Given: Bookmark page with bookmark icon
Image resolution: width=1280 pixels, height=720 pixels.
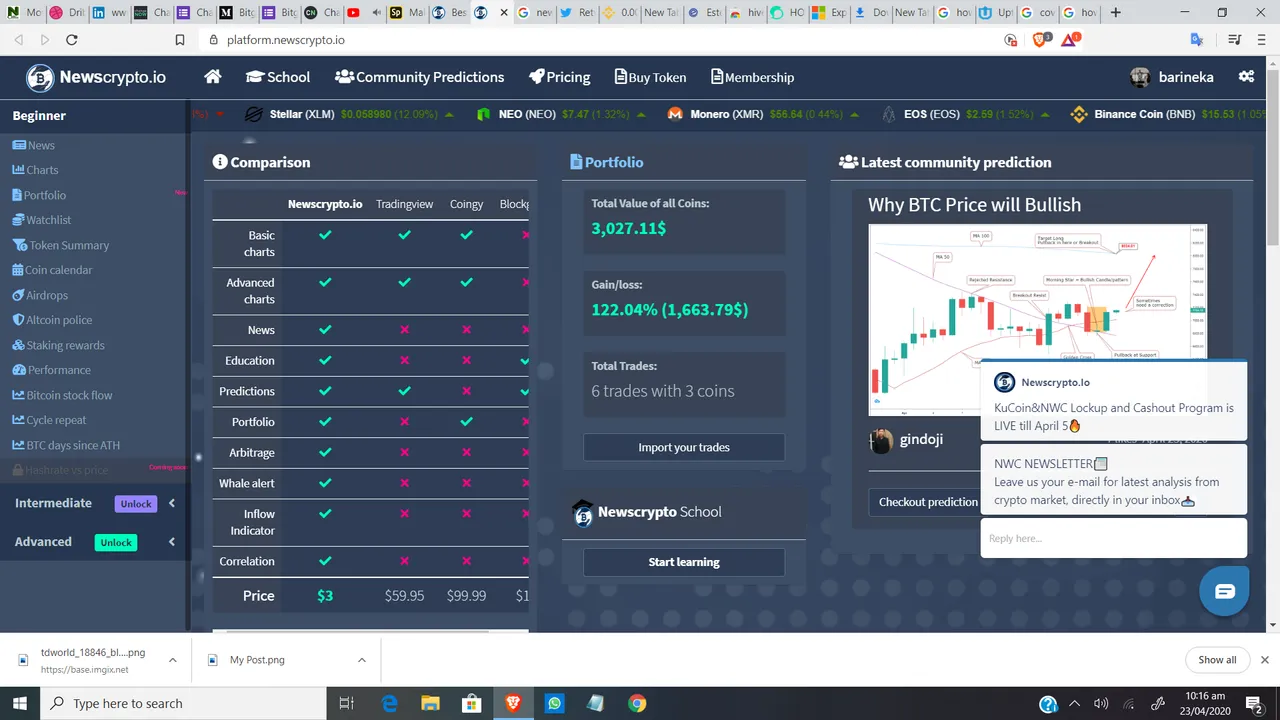Looking at the screenshot, I should click(x=180, y=40).
